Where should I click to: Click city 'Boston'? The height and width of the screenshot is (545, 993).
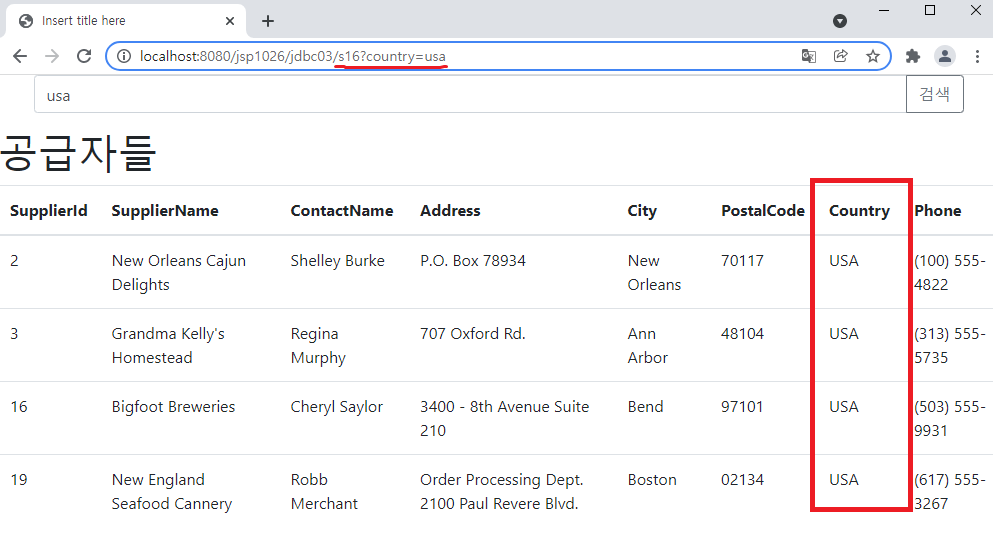(x=652, y=480)
